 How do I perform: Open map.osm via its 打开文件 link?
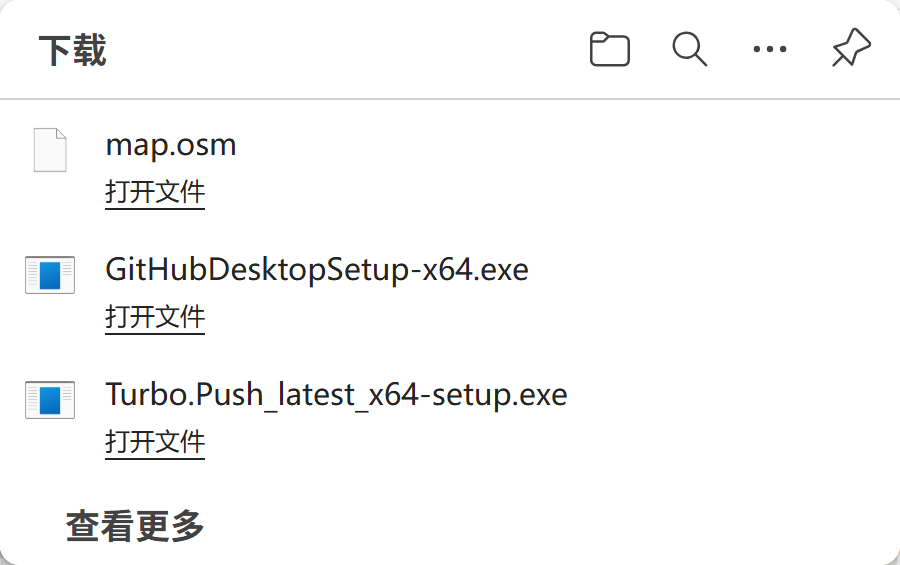pos(155,192)
